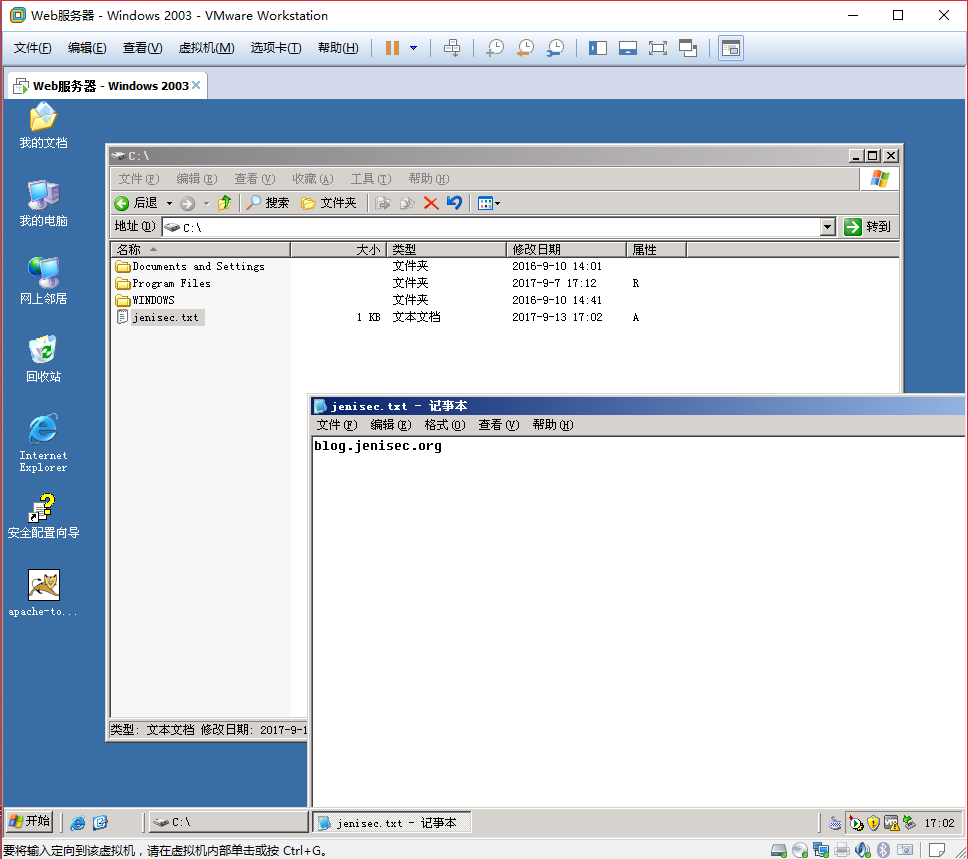
Task: Select the WINDOWS folder
Action: click(x=146, y=300)
